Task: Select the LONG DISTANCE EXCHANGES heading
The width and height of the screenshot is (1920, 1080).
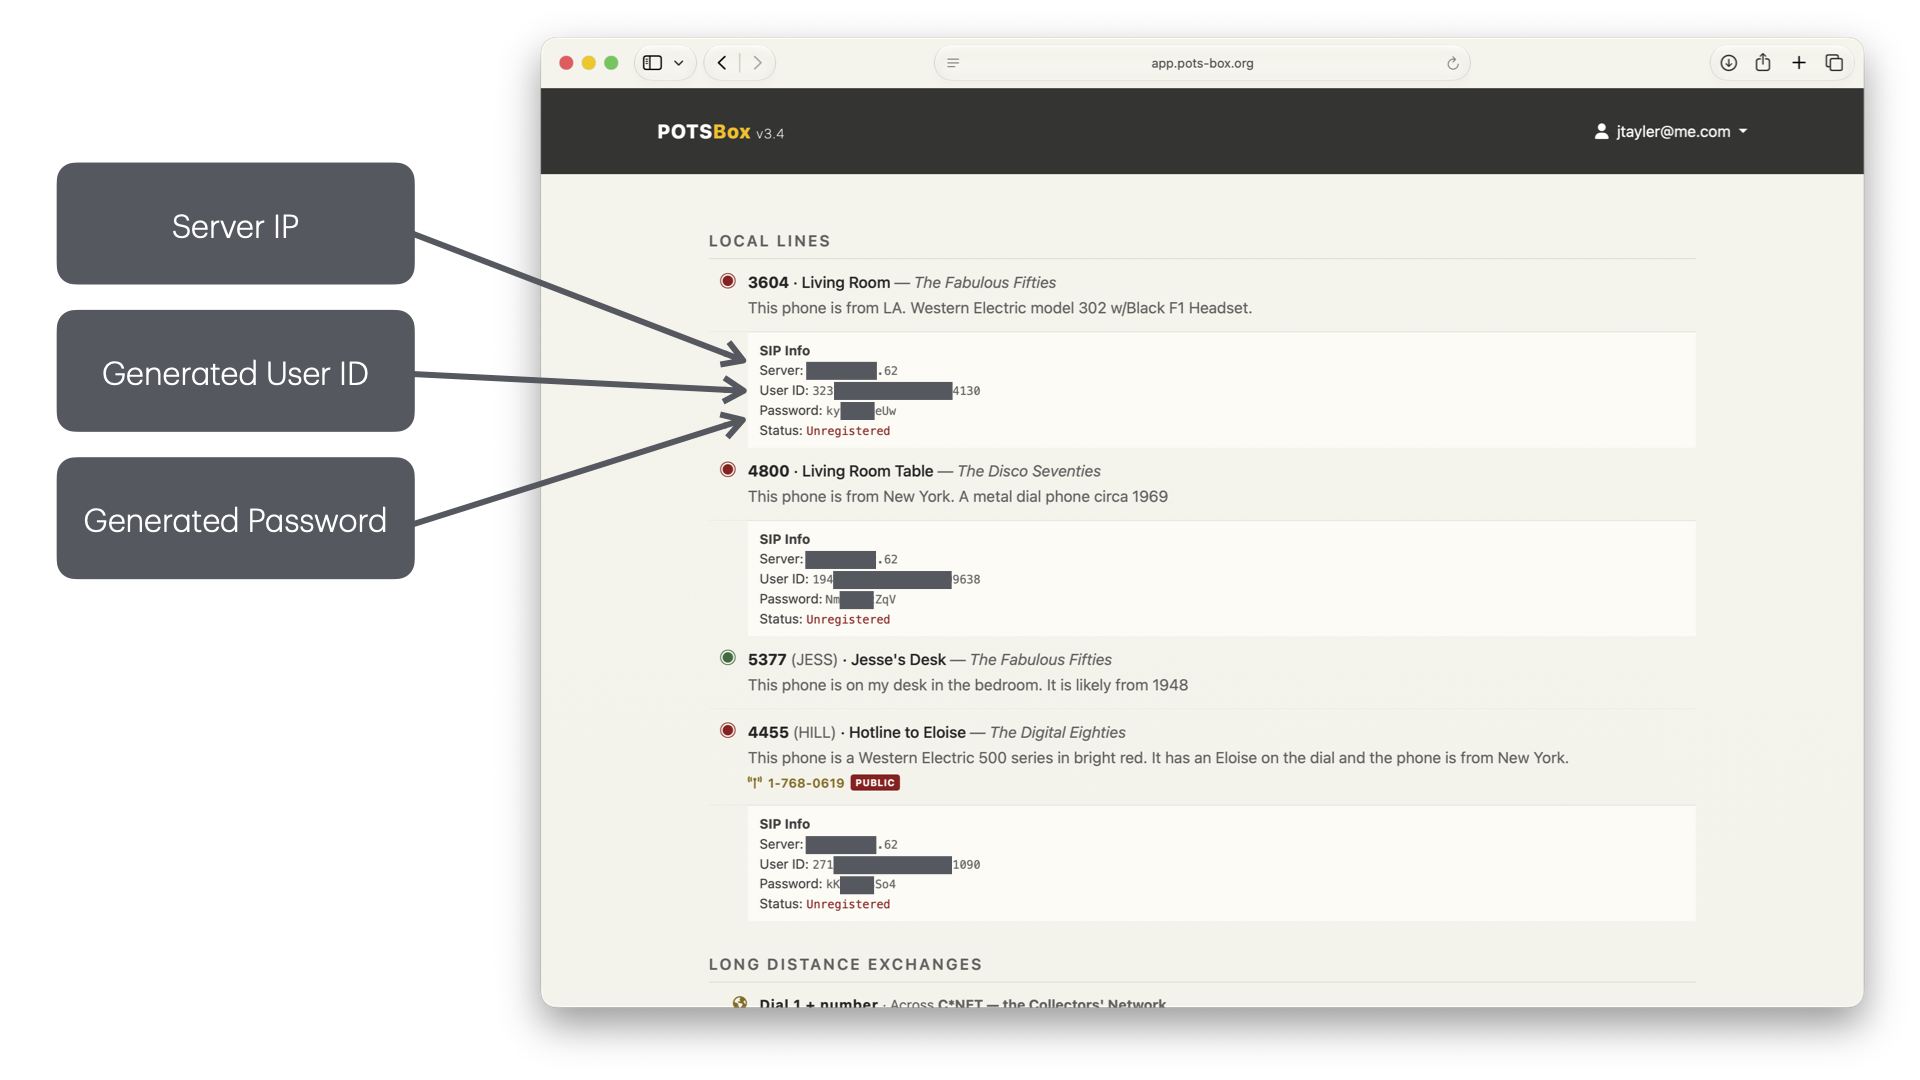Action: (846, 964)
